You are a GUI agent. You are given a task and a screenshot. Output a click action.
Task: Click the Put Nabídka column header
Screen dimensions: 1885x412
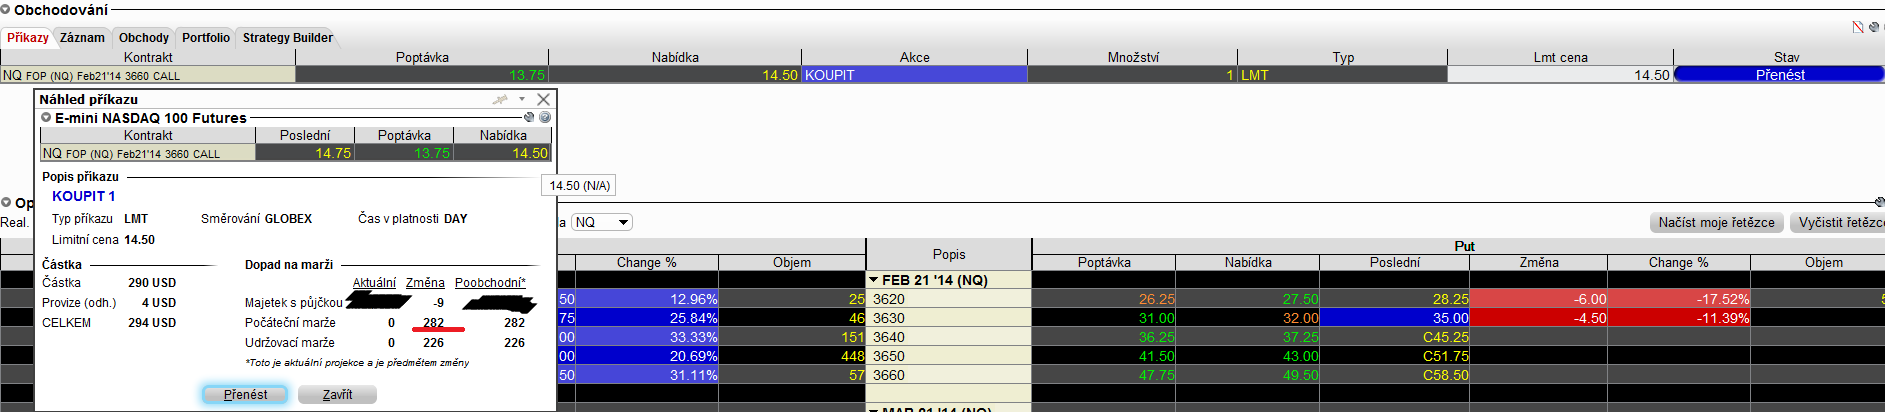1248,262
